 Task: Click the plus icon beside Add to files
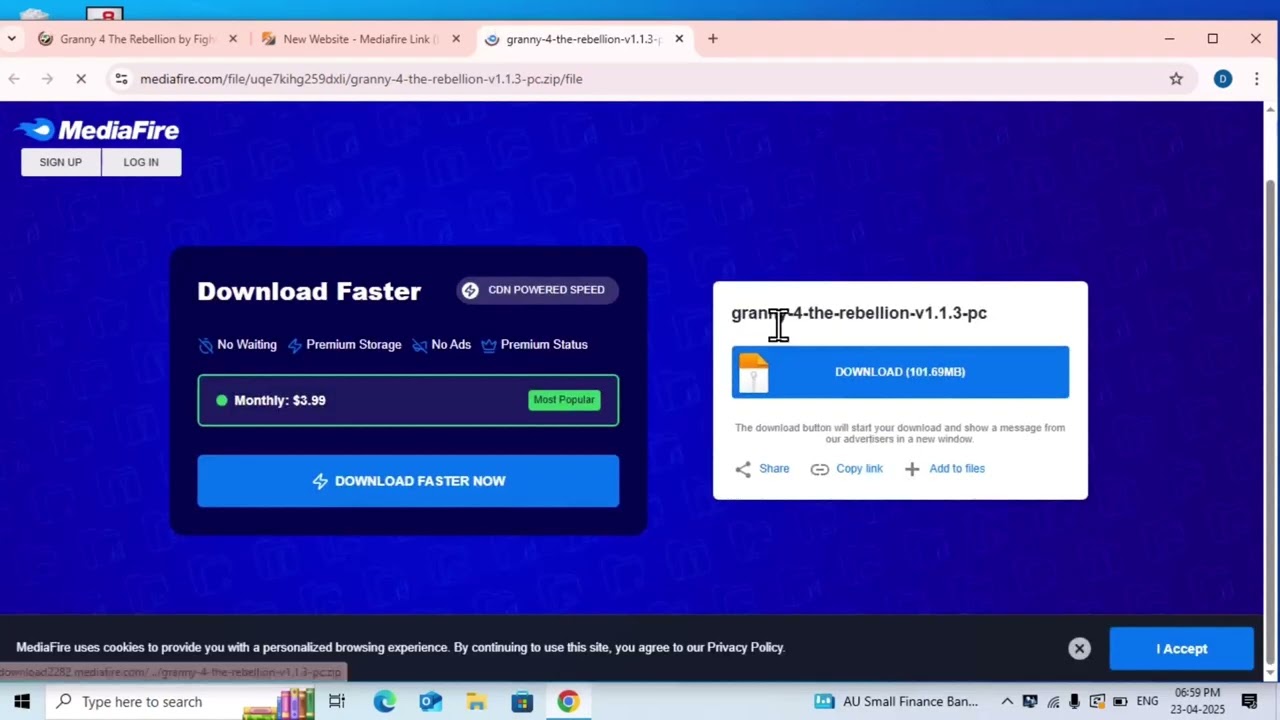912,469
